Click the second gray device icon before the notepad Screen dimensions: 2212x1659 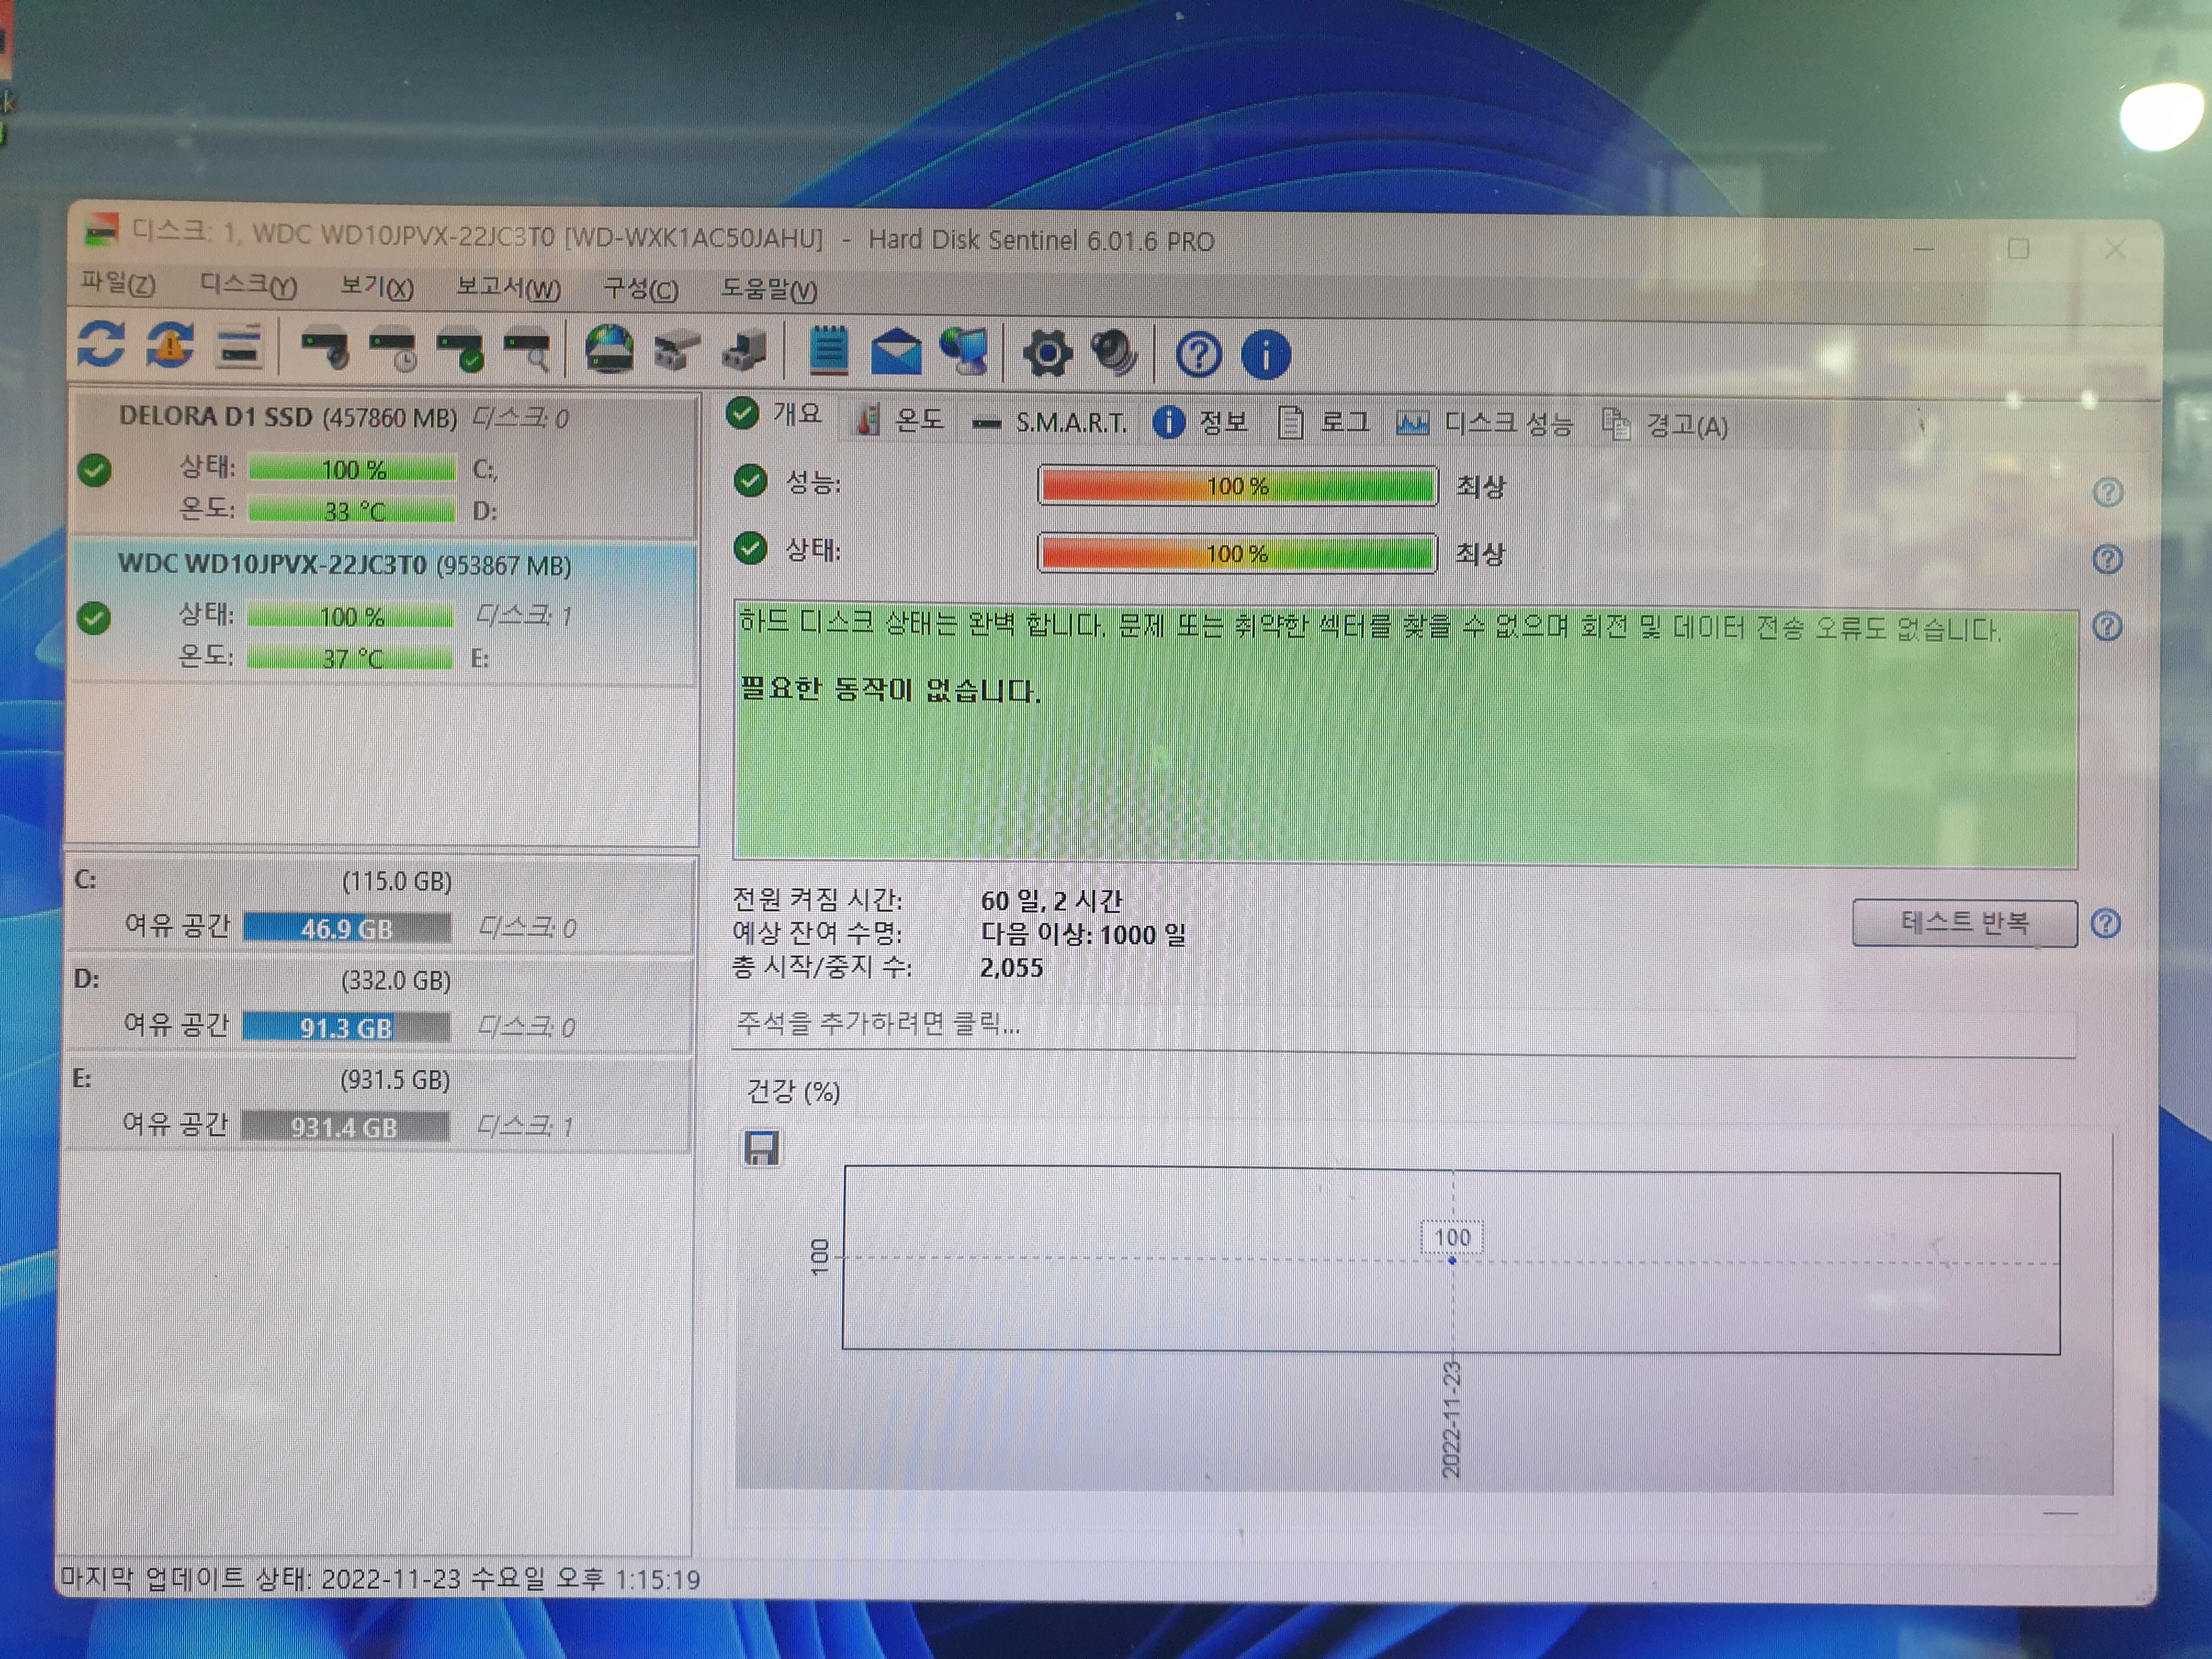click(745, 352)
